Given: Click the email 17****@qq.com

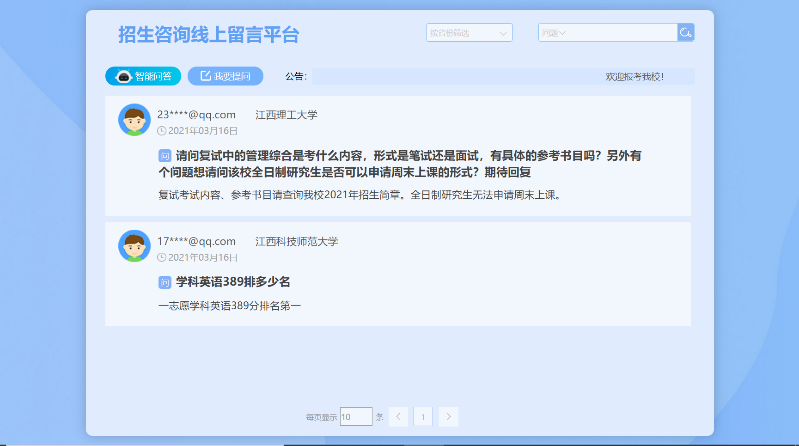Looking at the screenshot, I should coord(196,241).
